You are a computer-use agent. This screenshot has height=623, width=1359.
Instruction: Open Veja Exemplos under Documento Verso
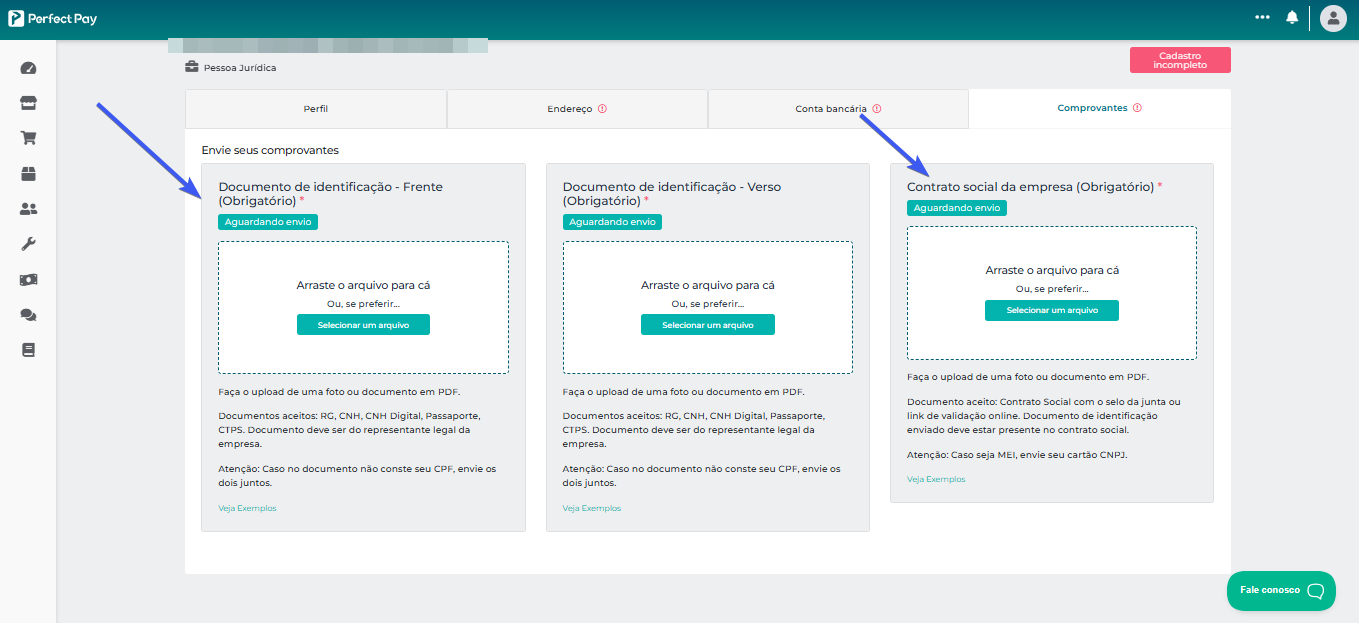[591, 508]
